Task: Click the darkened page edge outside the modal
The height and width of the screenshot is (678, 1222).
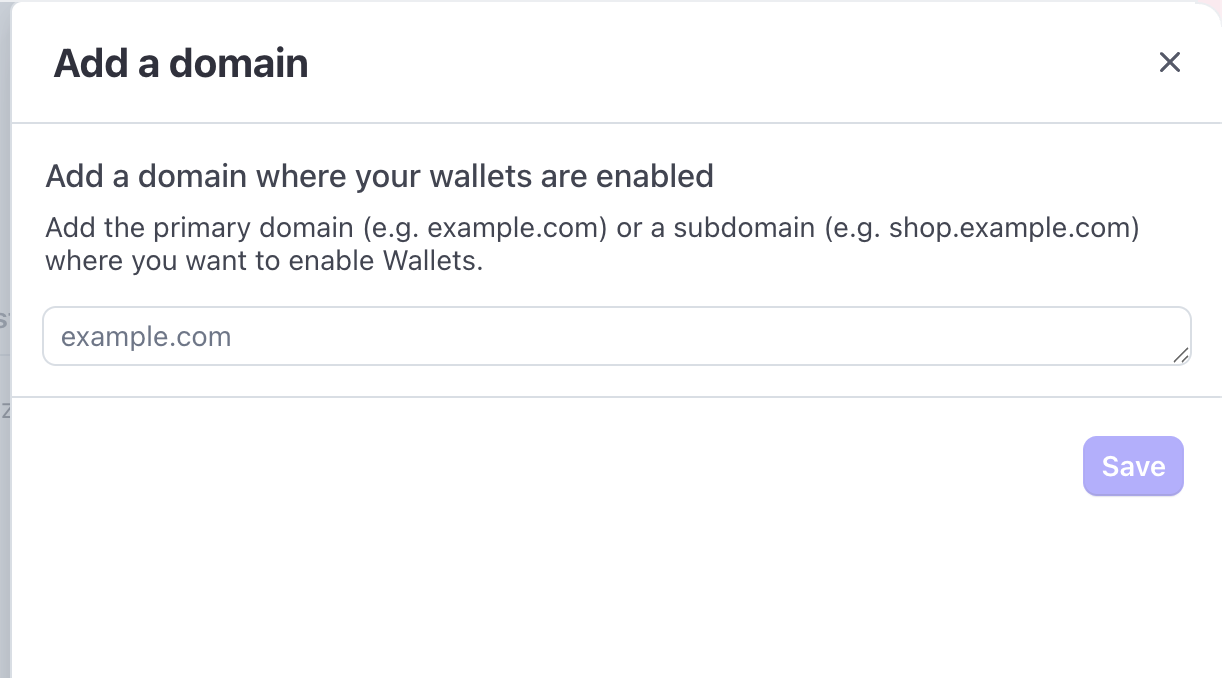Action: click(5, 340)
